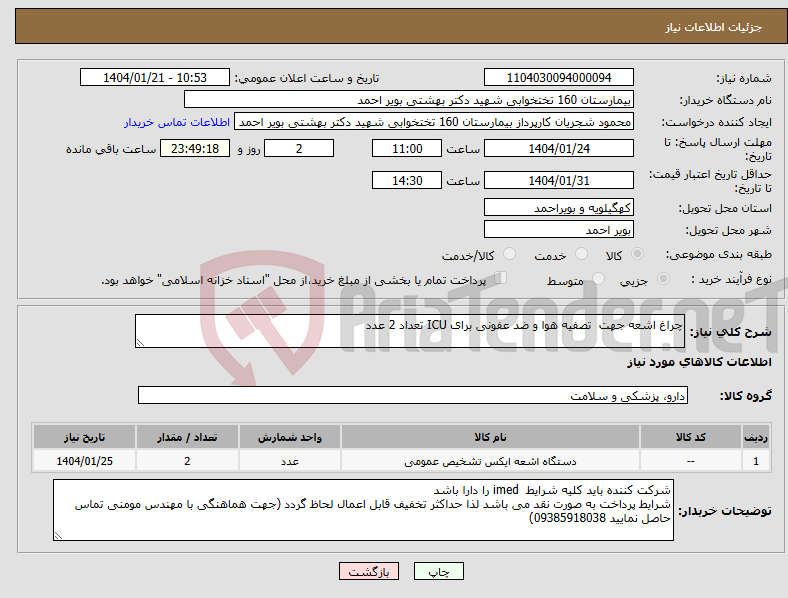The image size is (788, 598).
Task: Click the deadline time field 11:00
Action: pos(407,148)
